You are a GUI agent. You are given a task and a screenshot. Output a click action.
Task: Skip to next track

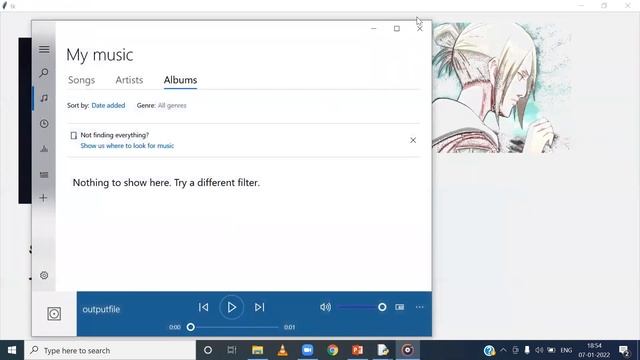coord(260,307)
